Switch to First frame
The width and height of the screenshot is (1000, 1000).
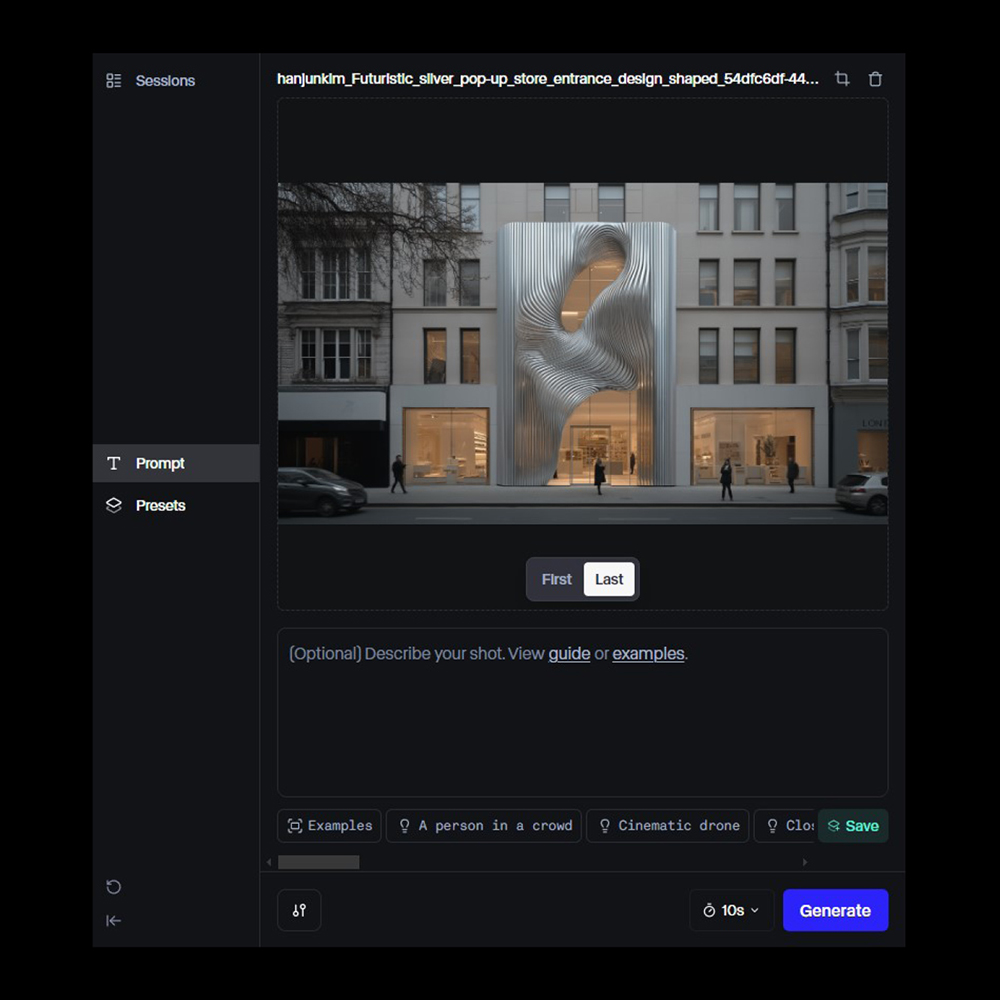(x=556, y=579)
